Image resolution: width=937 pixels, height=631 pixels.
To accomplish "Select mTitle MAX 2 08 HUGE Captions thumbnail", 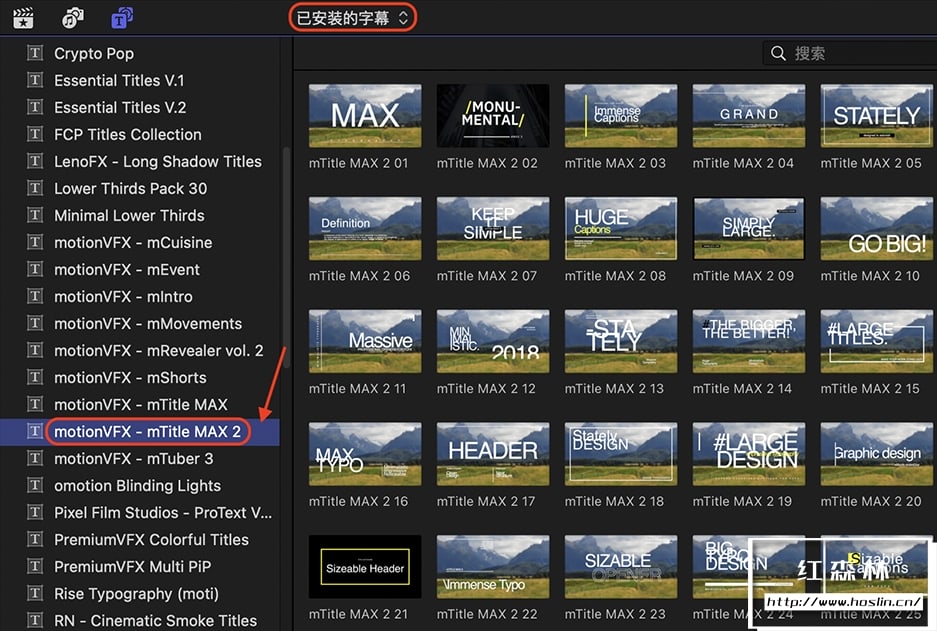I will pyautogui.click(x=621, y=228).
